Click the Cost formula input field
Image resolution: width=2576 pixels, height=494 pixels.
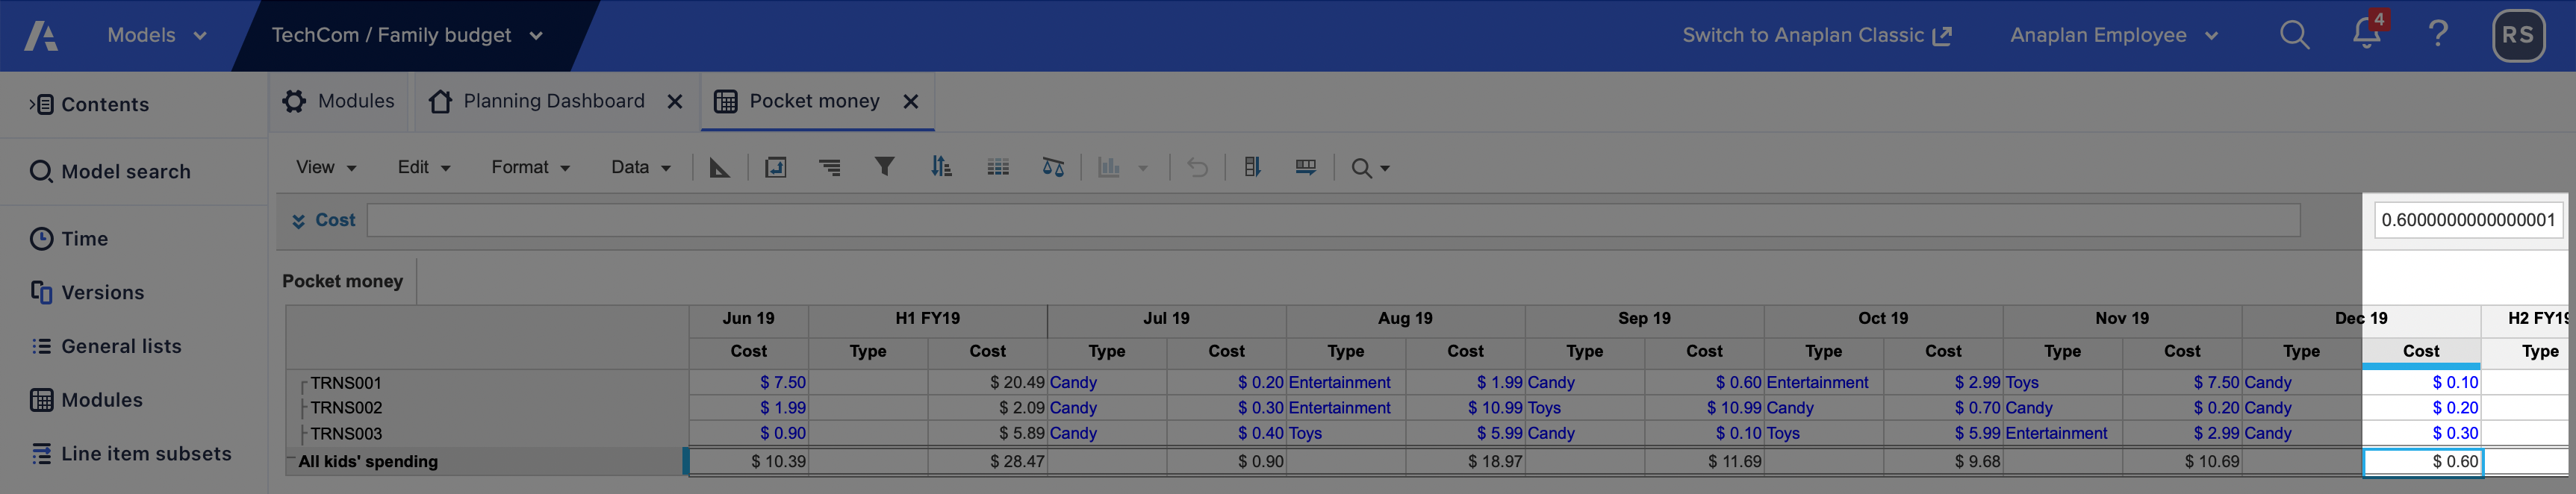1332,220
